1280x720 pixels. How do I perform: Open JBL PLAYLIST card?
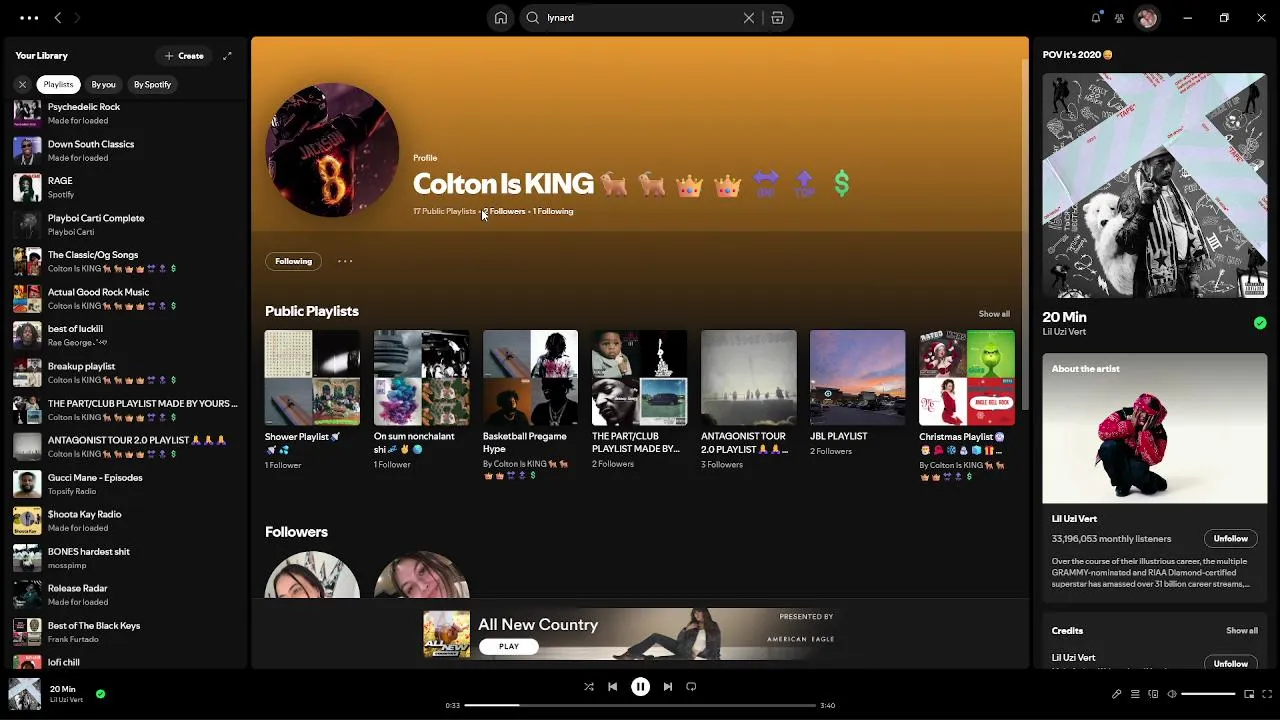[x=857, y=393]
